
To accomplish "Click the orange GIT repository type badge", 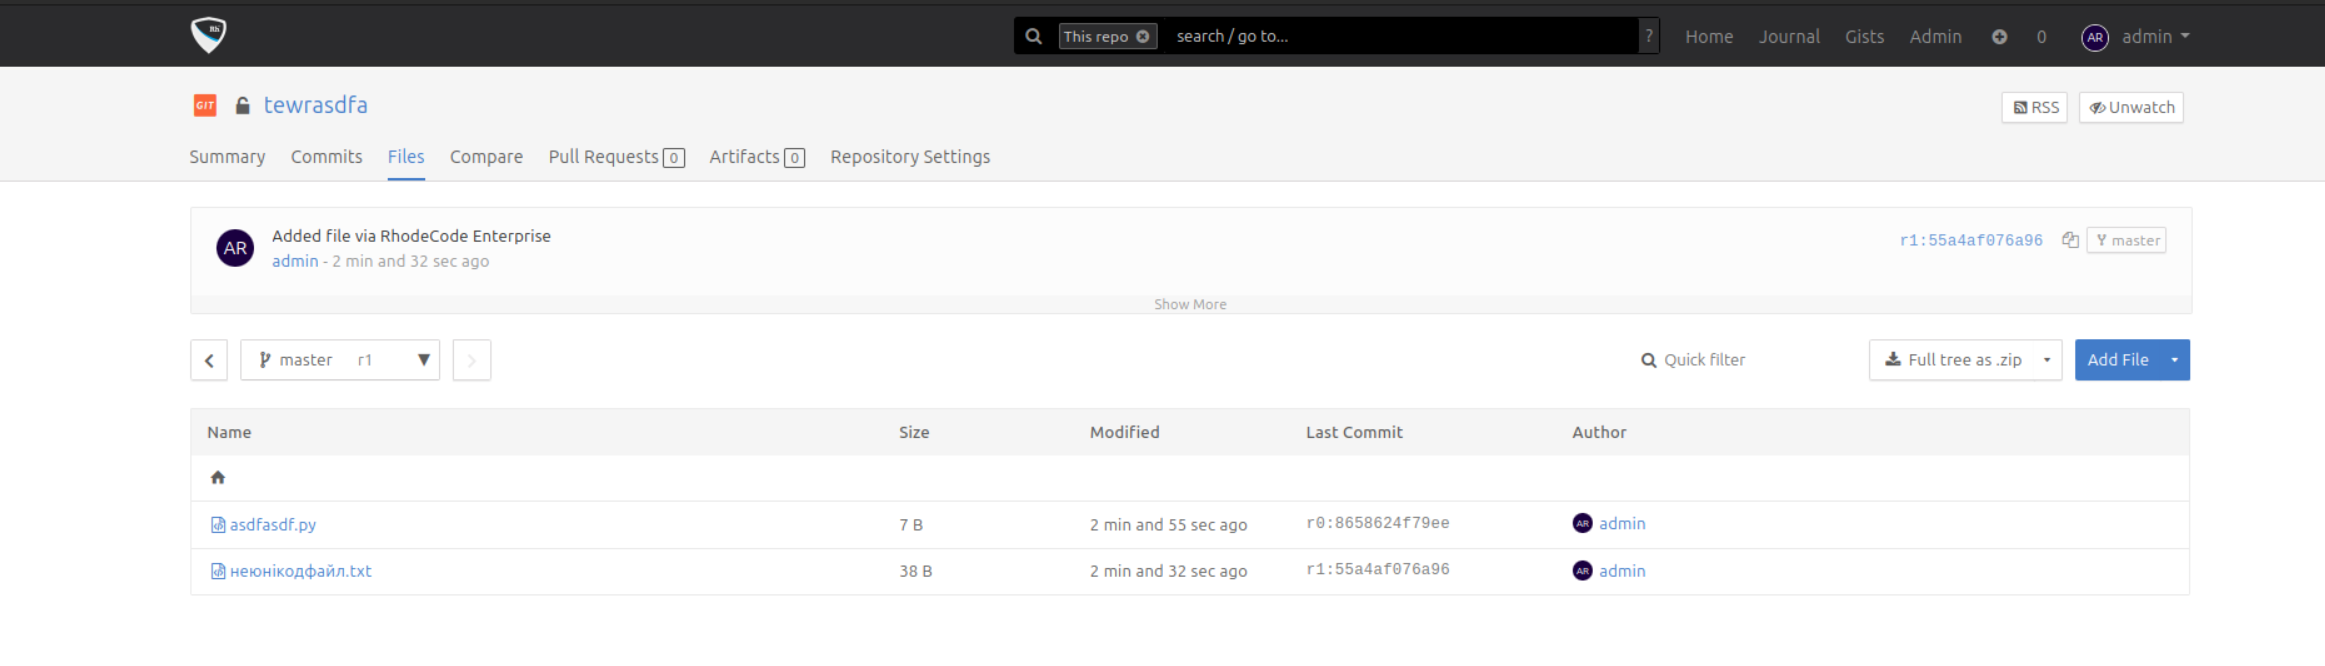I will point(205,105).
